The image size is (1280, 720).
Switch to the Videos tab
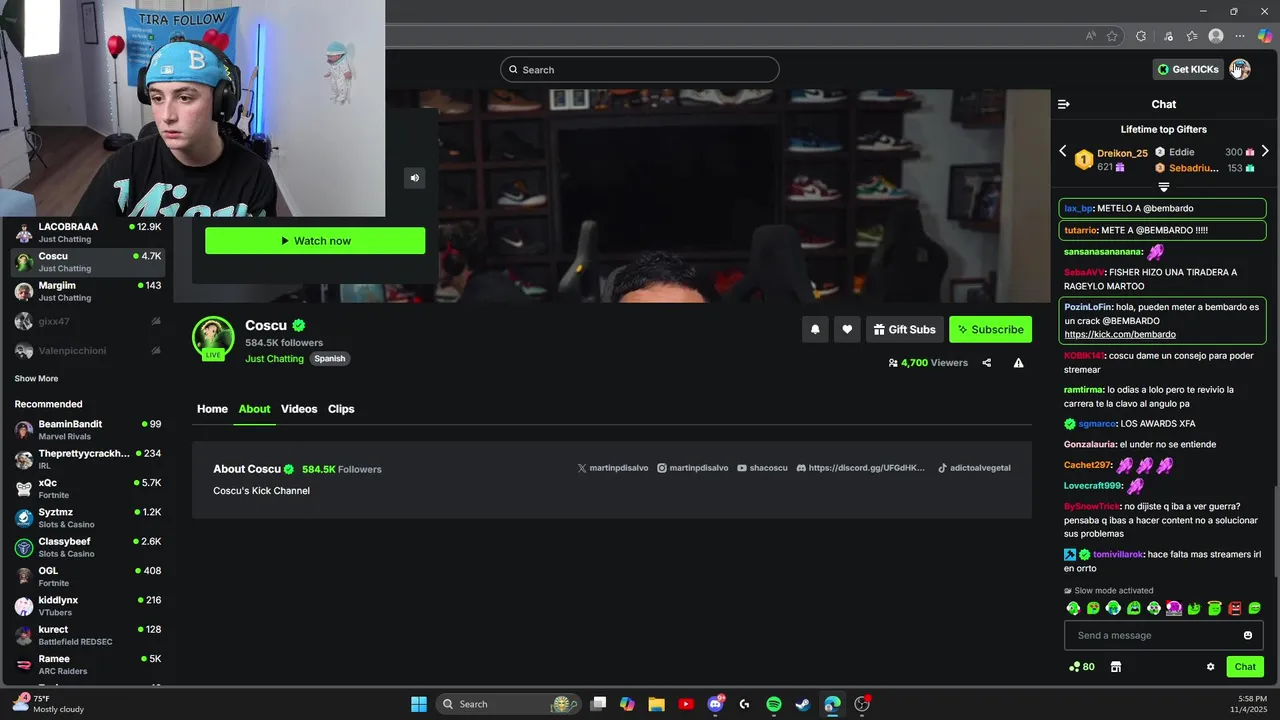[x=299, y=409]
